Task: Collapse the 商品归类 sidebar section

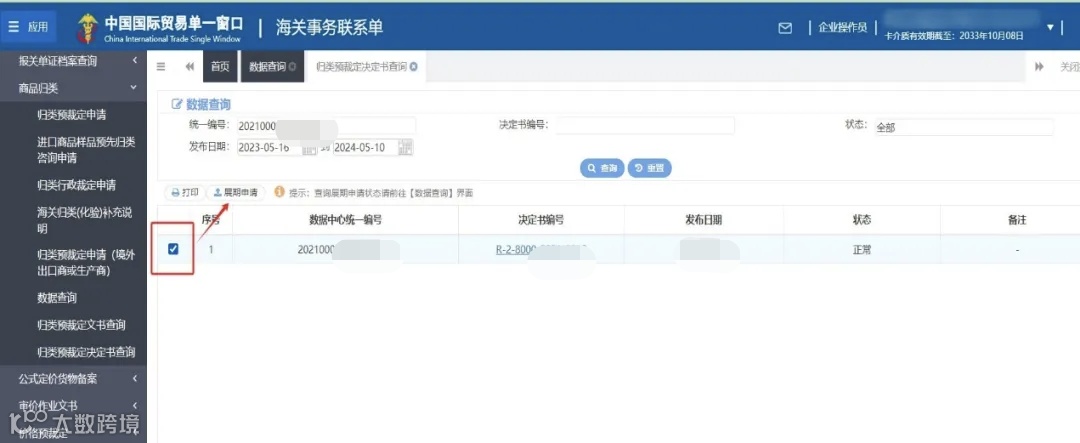Action: [x=74, y=87]
